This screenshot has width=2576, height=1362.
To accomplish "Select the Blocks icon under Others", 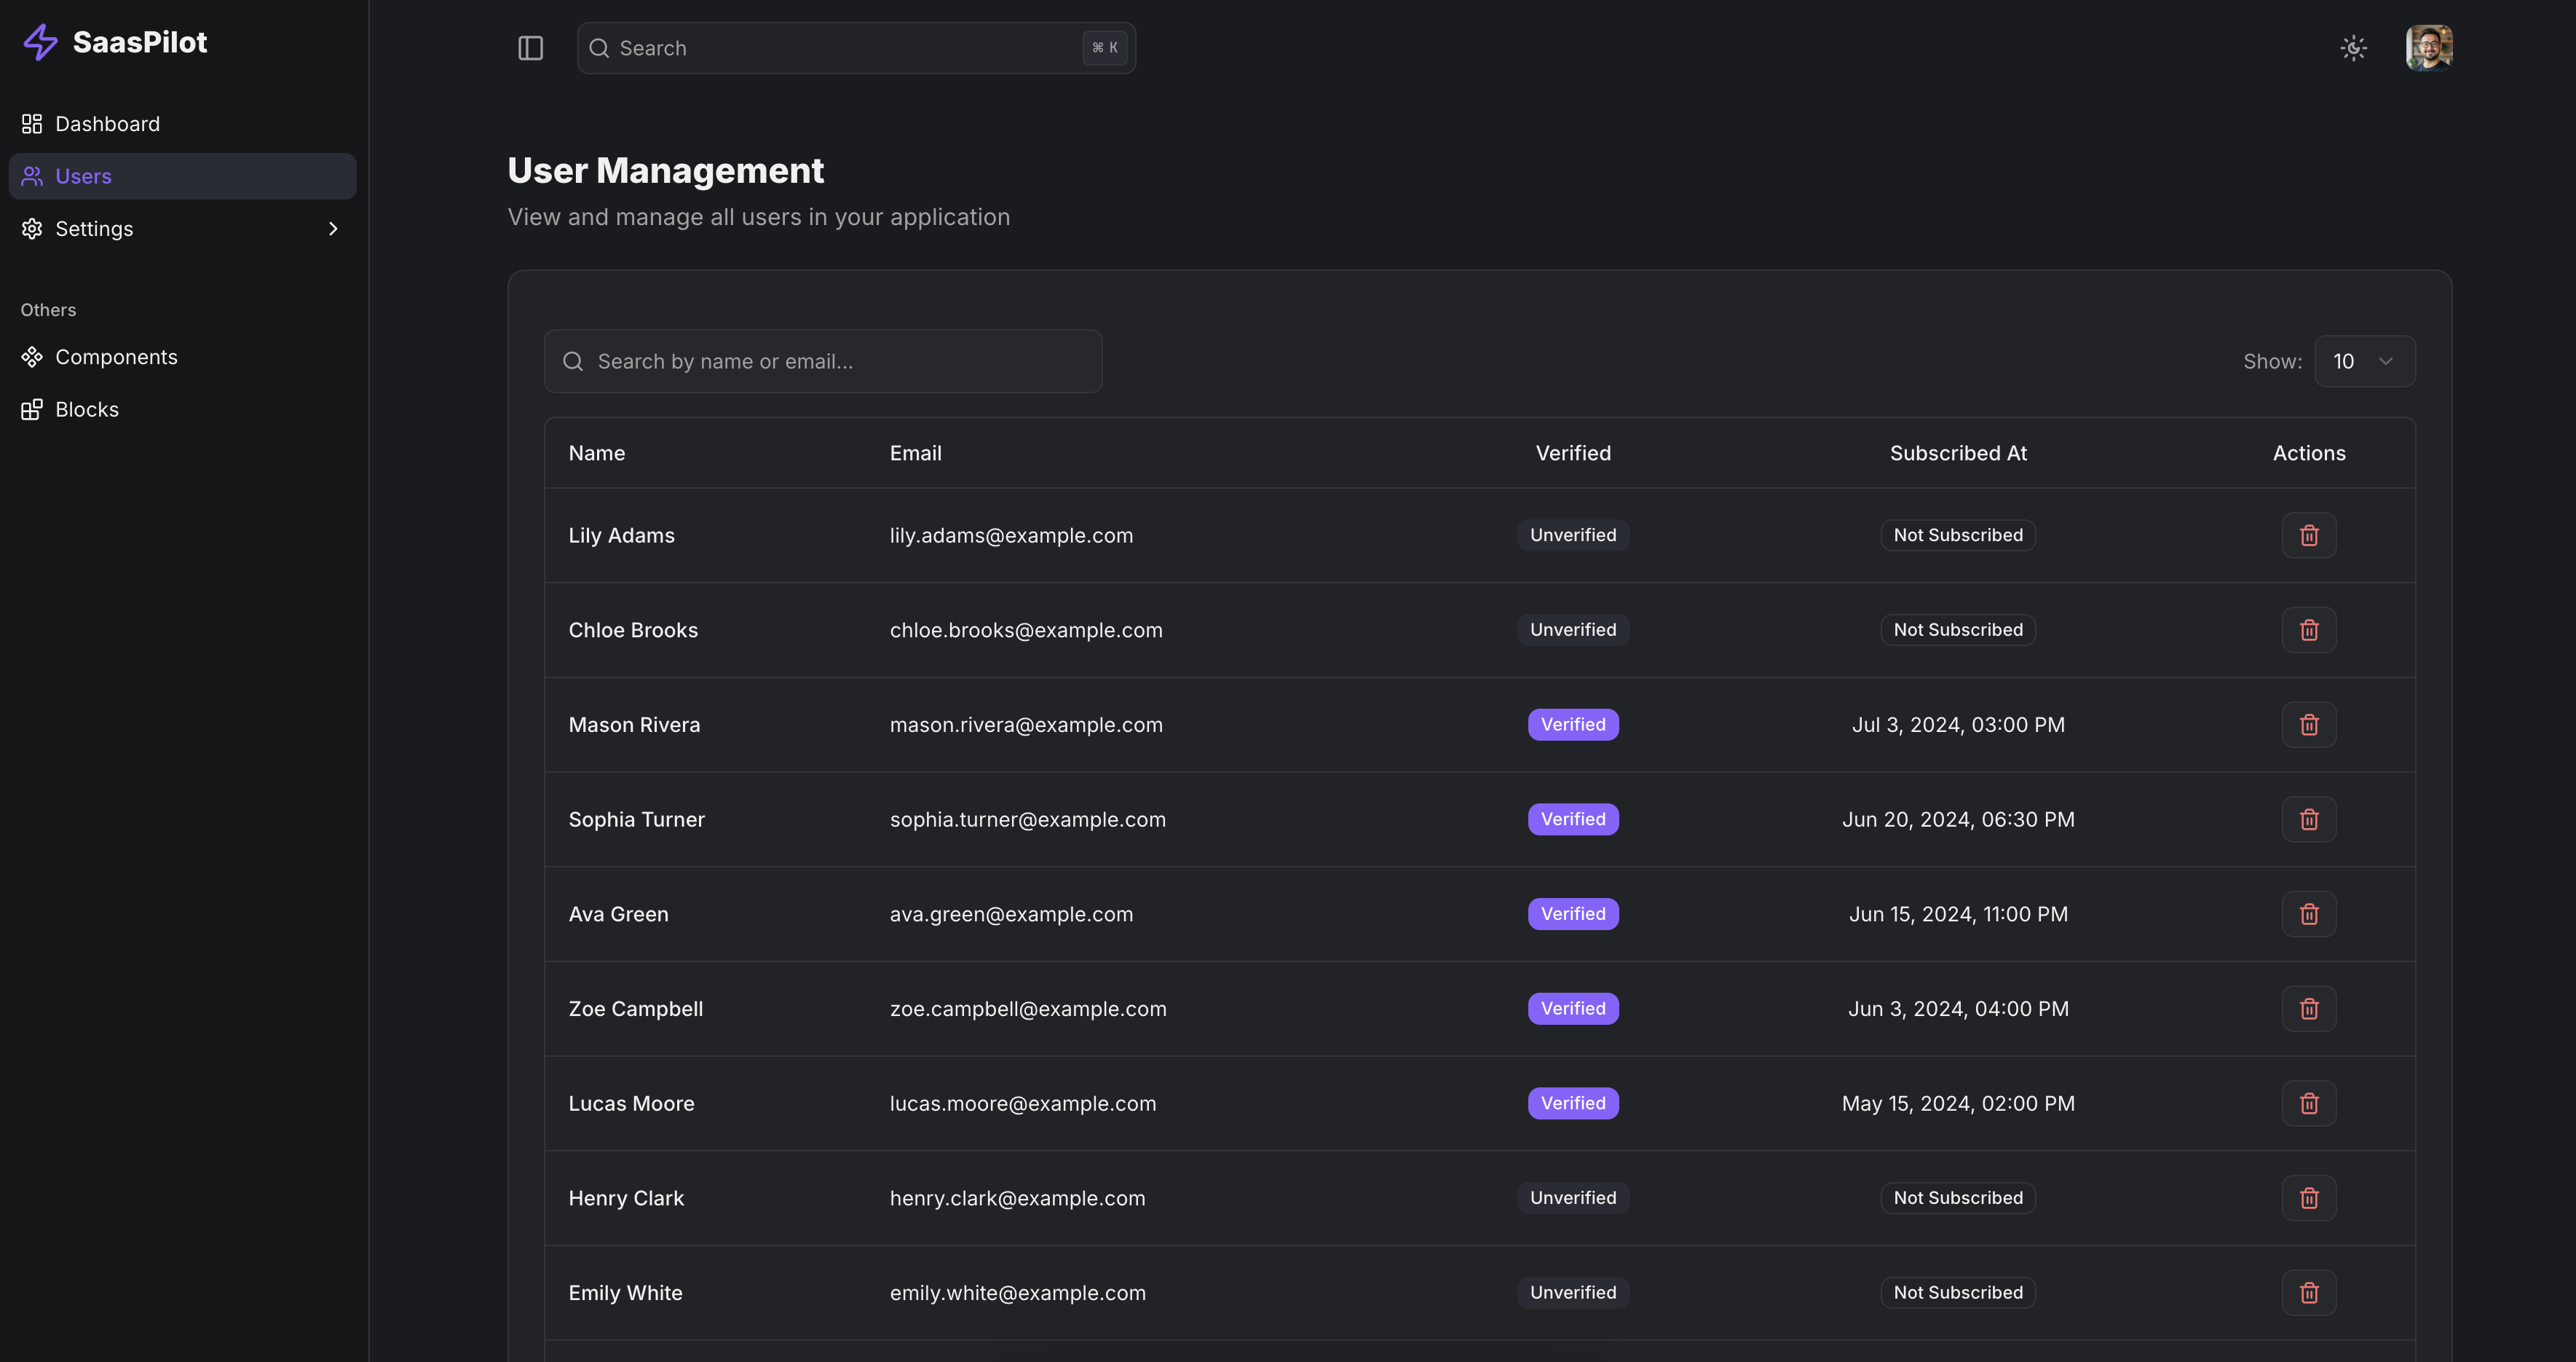I will (x=31, y=408).
